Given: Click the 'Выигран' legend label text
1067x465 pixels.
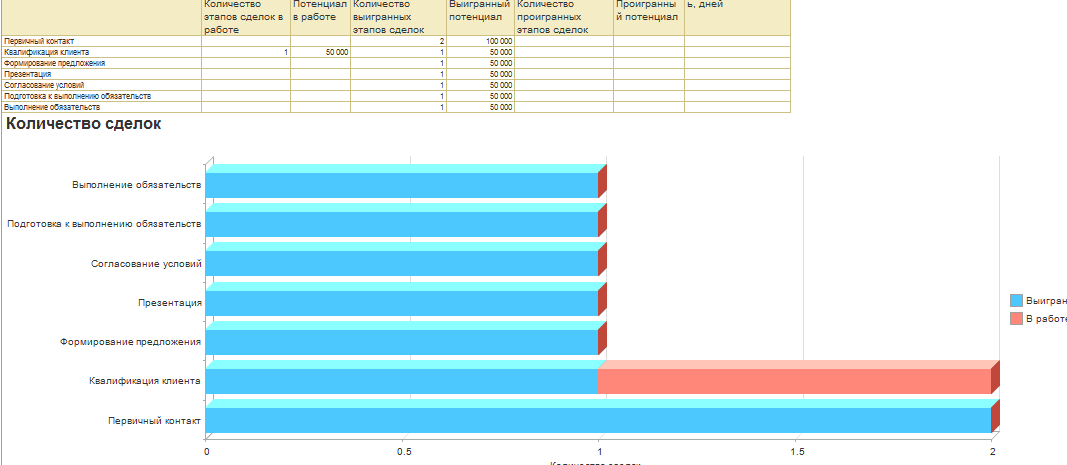Looking at the screenshot, I should click(x=1046, y=300).
